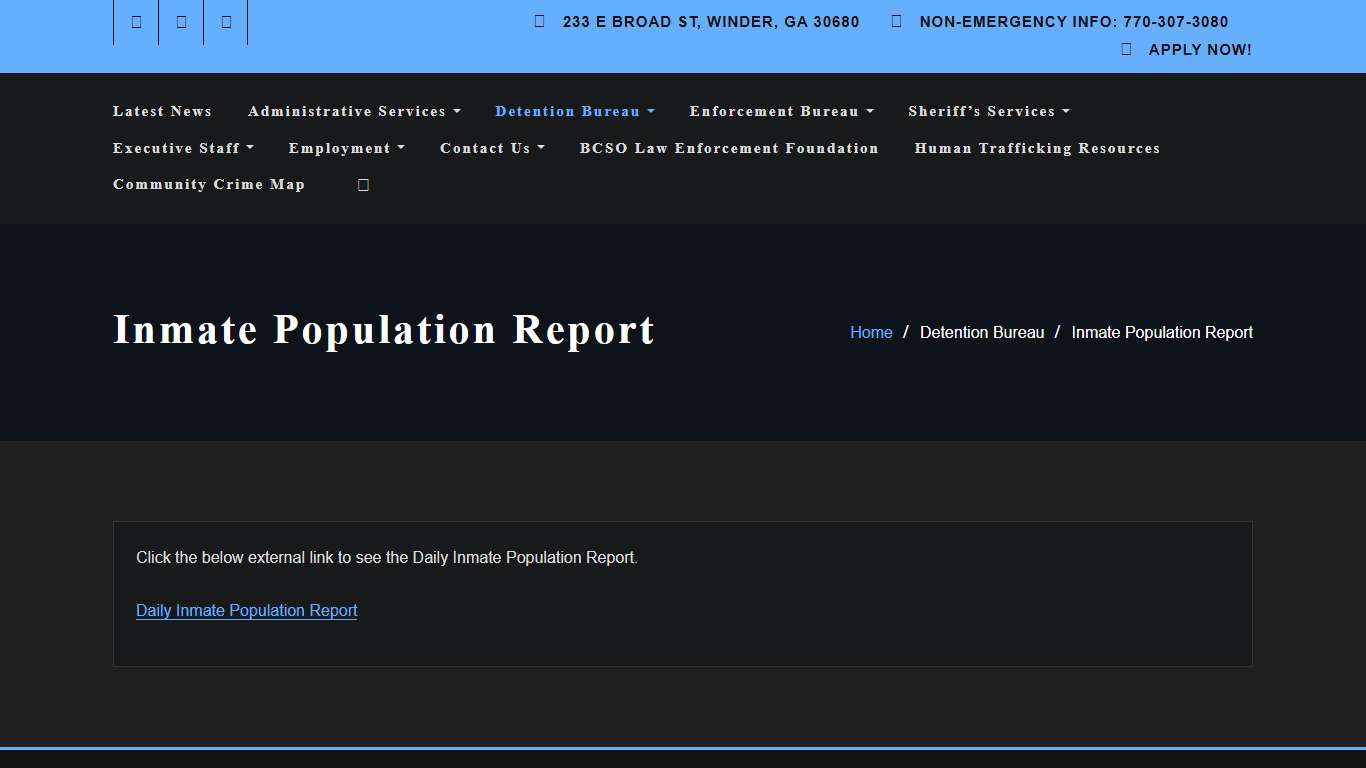
Task: Navigate to Human Trafficking Resources
Action: [x=1037, y=148]
